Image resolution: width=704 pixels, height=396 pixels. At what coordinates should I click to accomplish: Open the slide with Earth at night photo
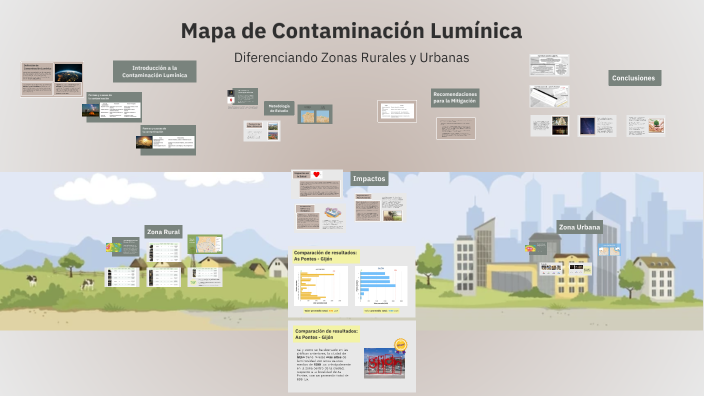tap(52, 79)
